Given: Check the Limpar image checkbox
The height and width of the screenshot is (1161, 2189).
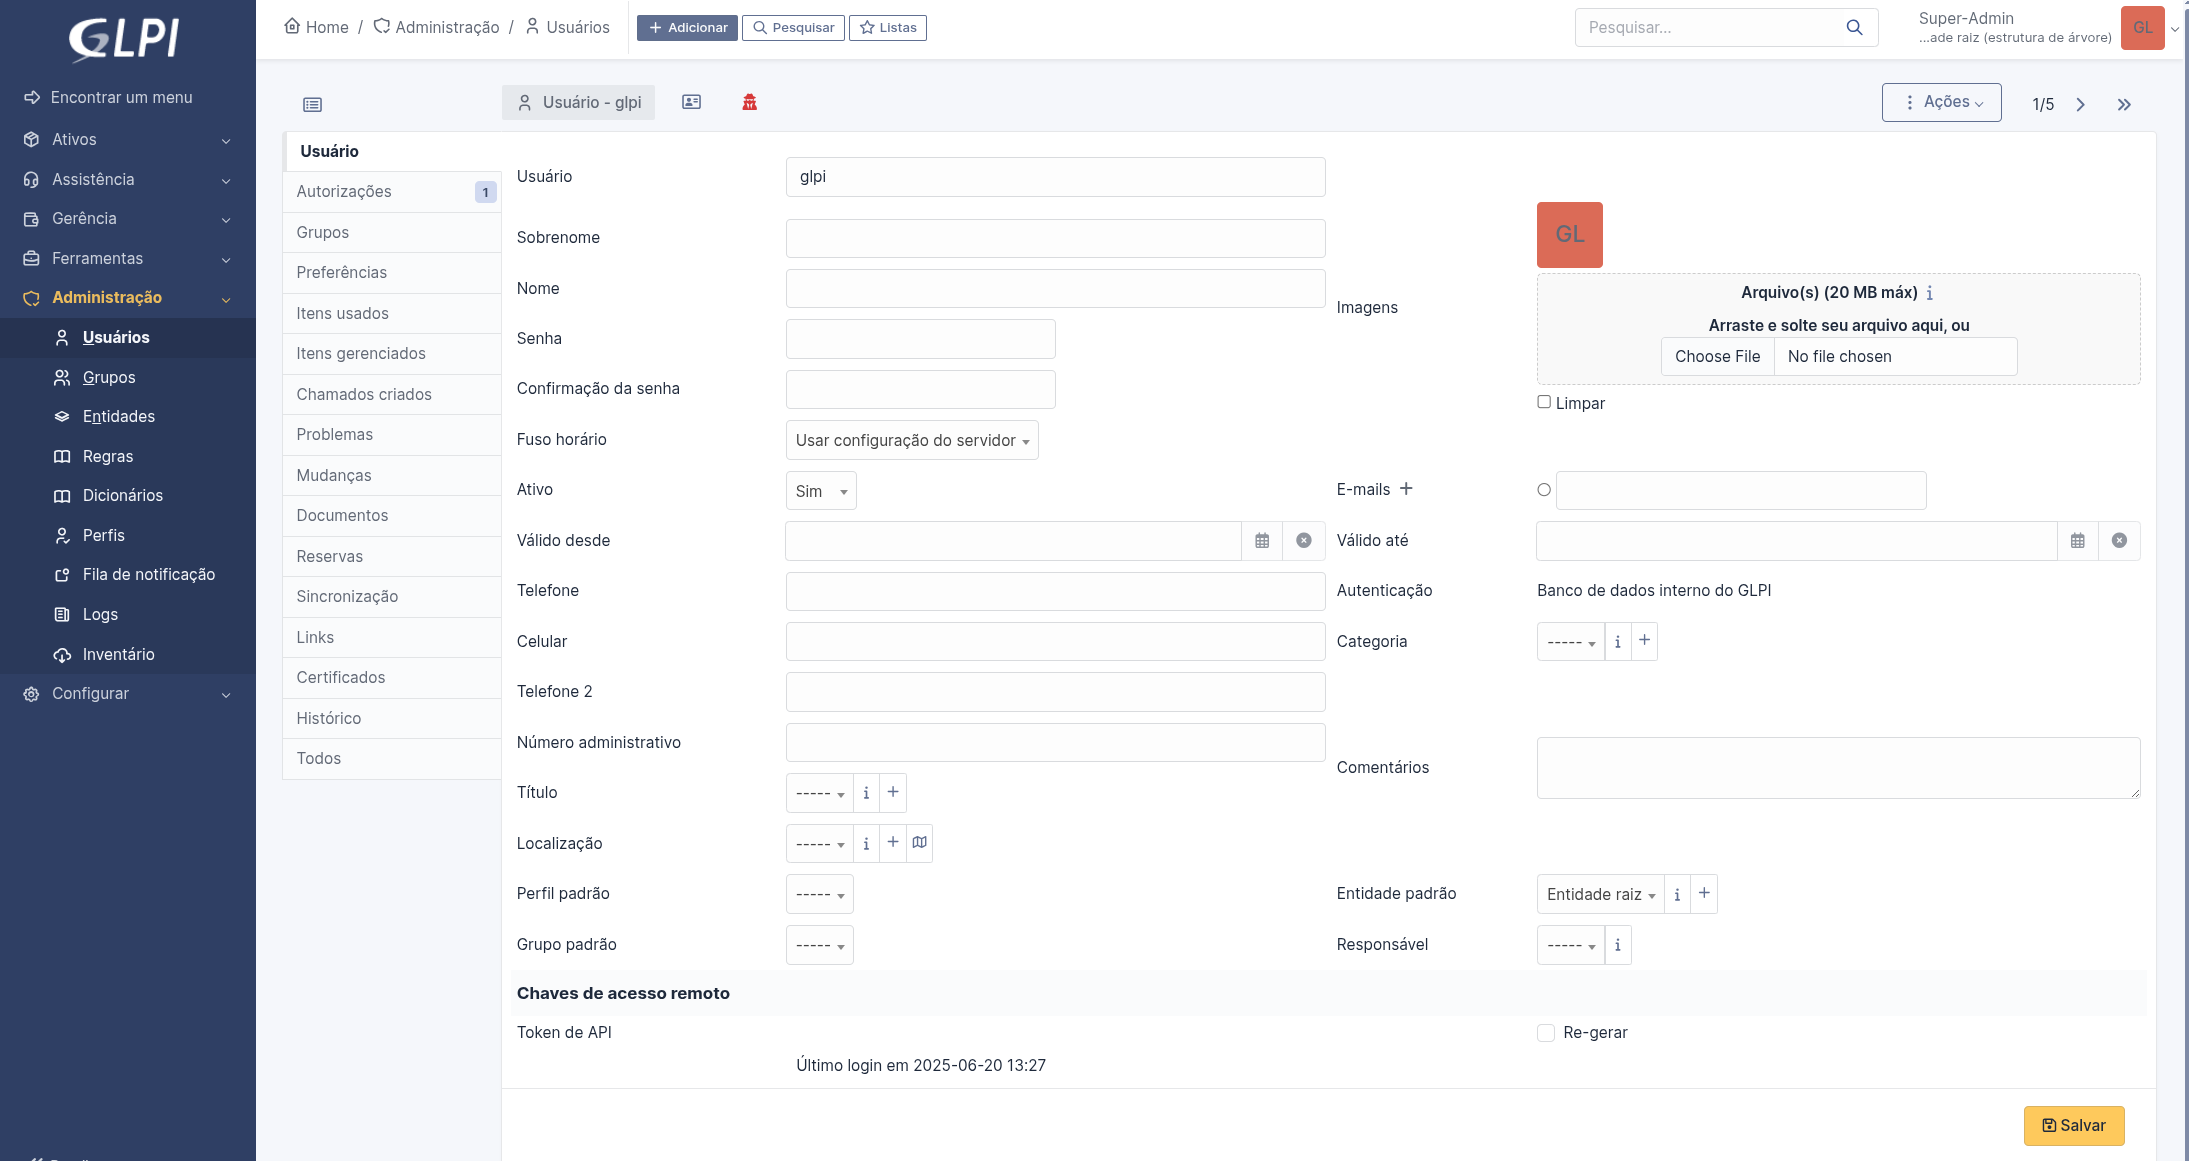Looking at the screenshot, I should point(1544,402).
